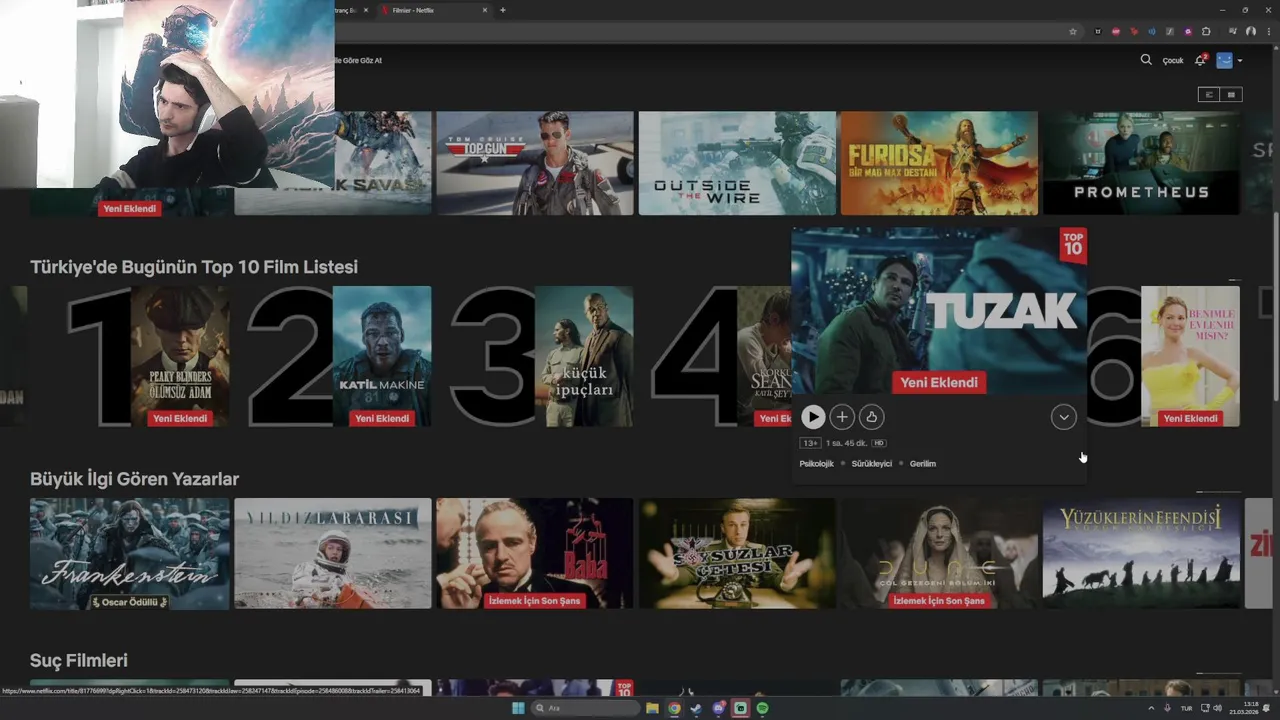Image resolution: width=1280 pixels, height=720 pixels.
Task: Open the taskbar volume control
Action: coord(1217,708)
